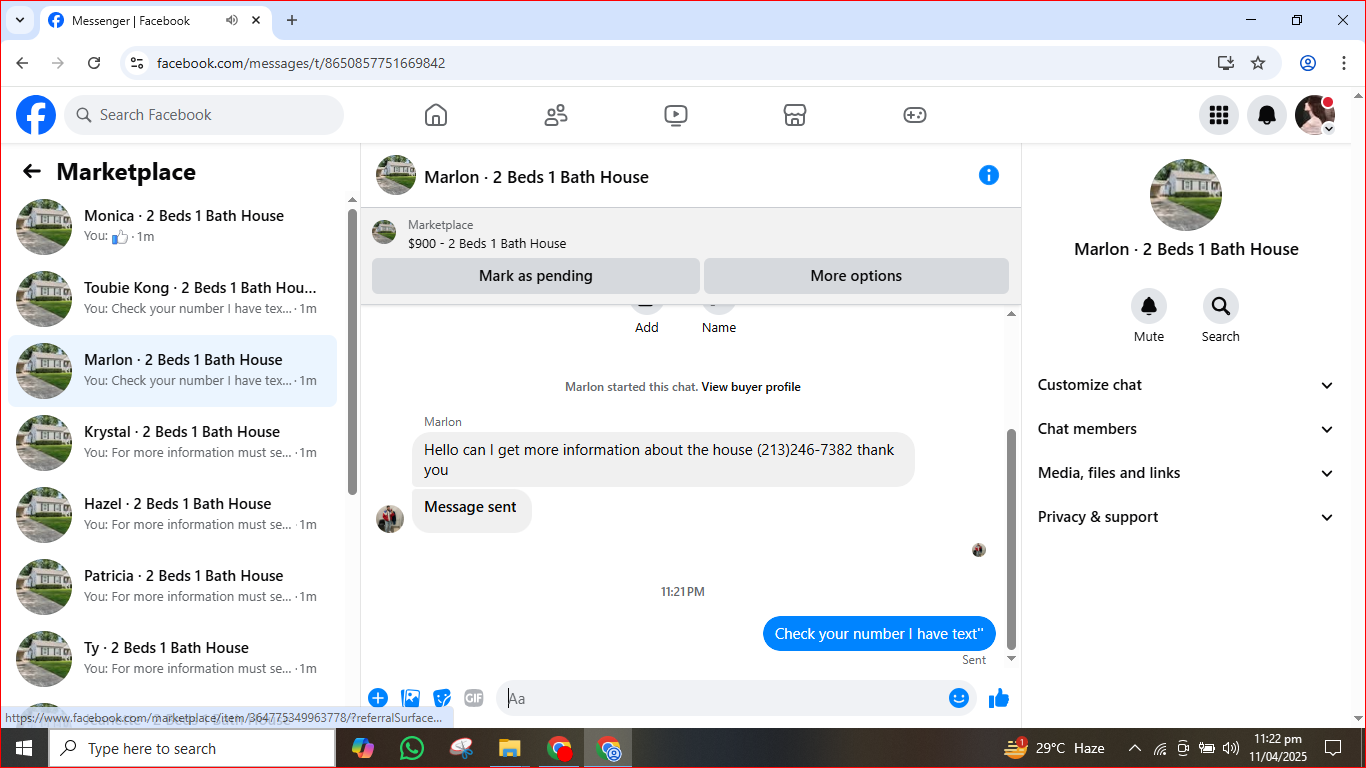Open Facebook notifications bell
This screenshot has width=1366, height=768.
(x=1267, y=115)
